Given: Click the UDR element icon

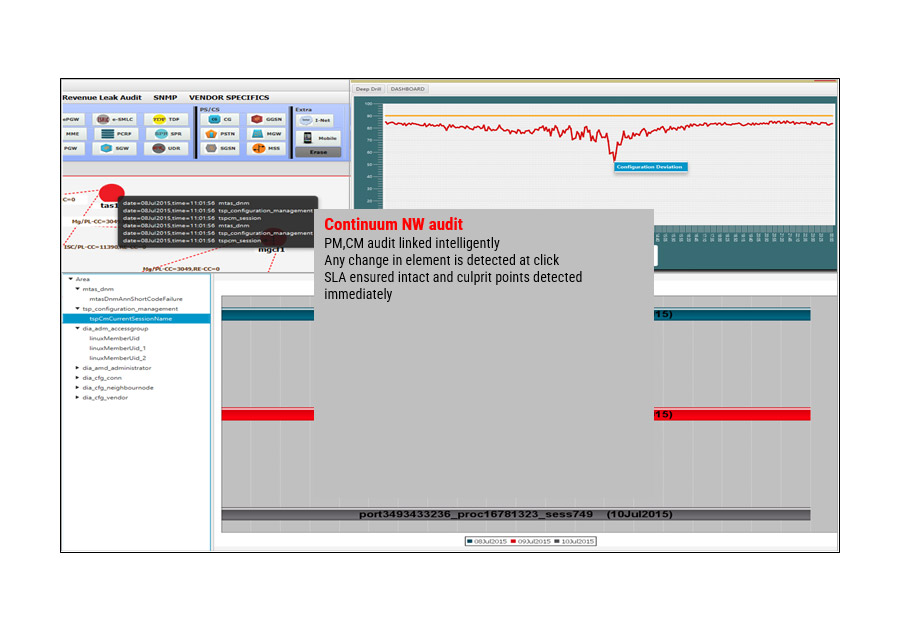Looking at the screenshot, I should pos(168,146).
